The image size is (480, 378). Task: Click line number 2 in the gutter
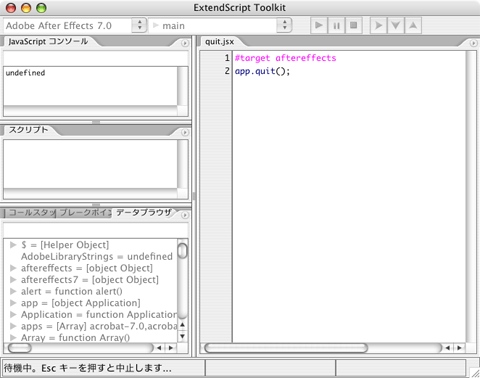tap(227, 71)
